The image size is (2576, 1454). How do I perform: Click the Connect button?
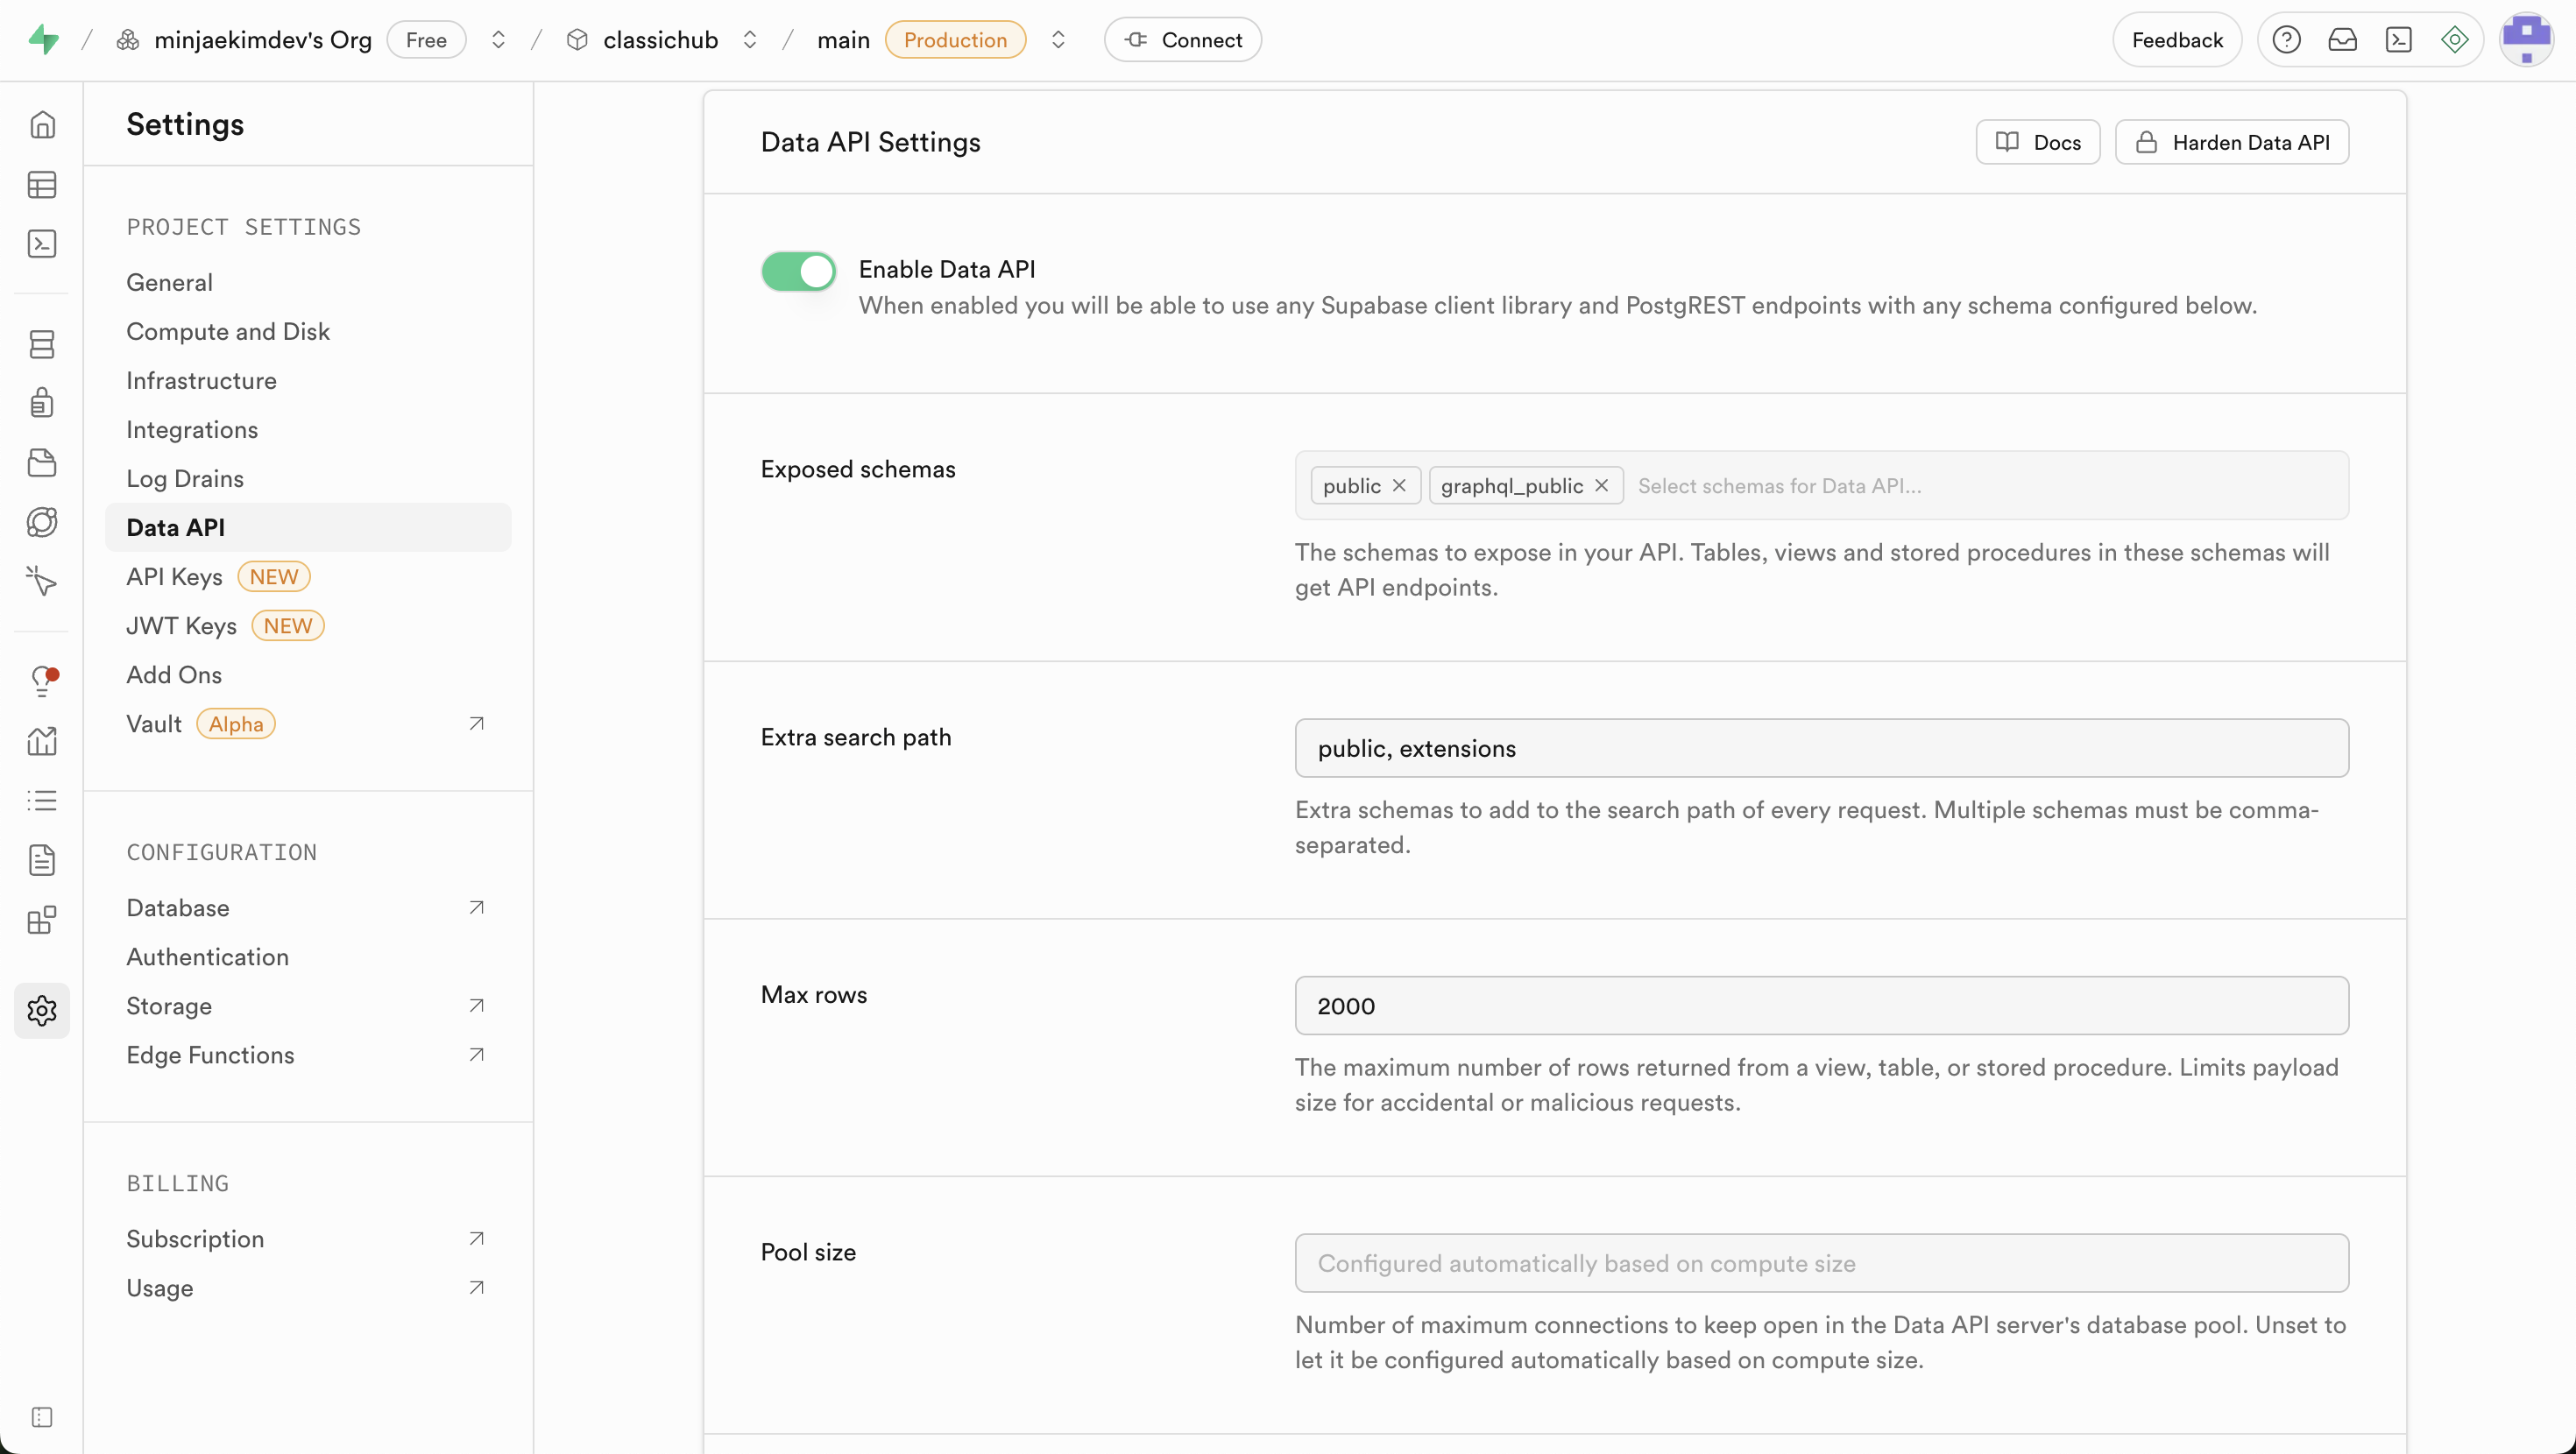[x=1182, y=40]
